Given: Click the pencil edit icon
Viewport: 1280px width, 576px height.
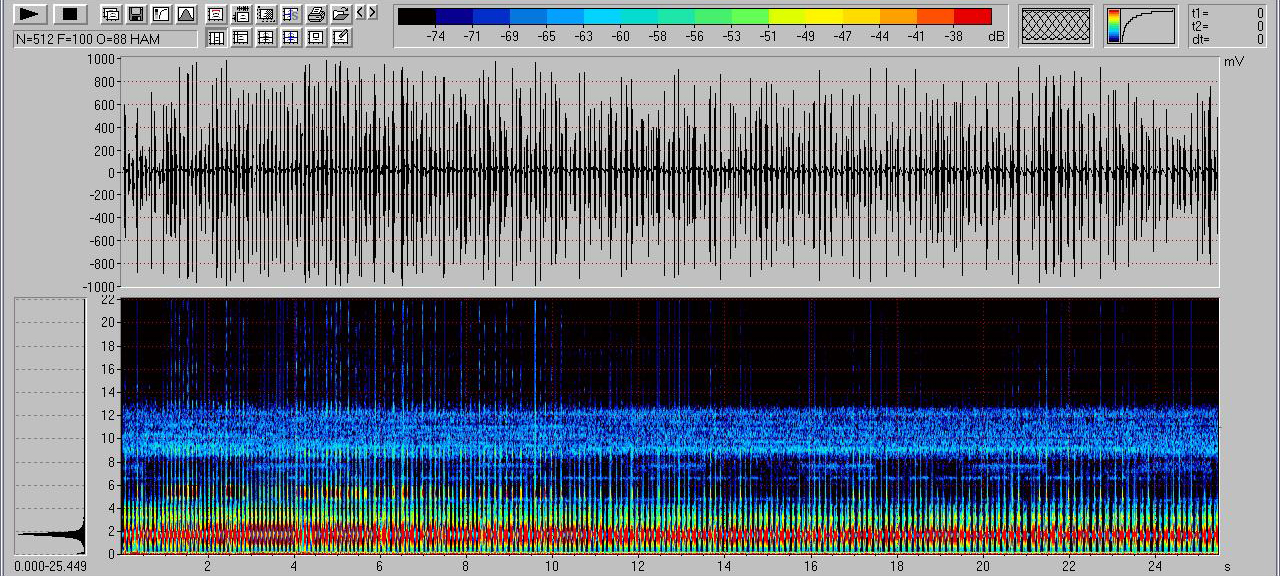Looking at the screenshot, I should [x=340, y=38].
